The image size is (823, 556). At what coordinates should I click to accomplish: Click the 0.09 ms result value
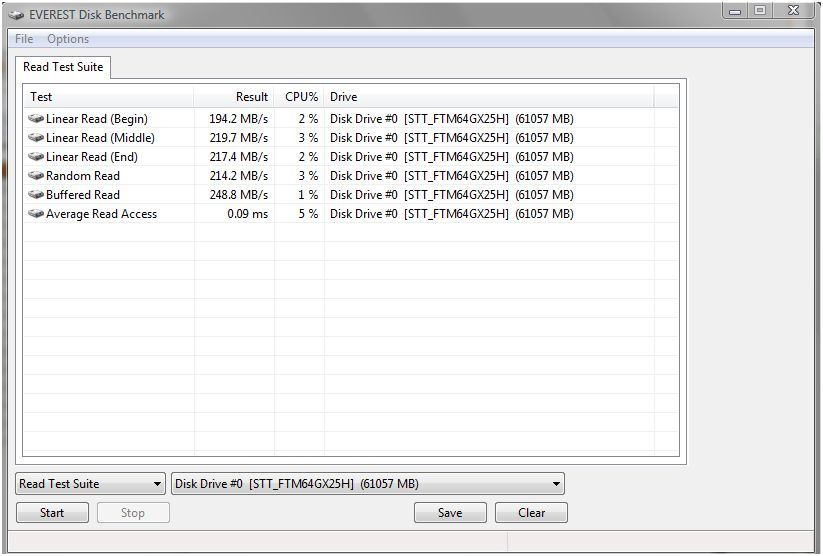point(247,214)
